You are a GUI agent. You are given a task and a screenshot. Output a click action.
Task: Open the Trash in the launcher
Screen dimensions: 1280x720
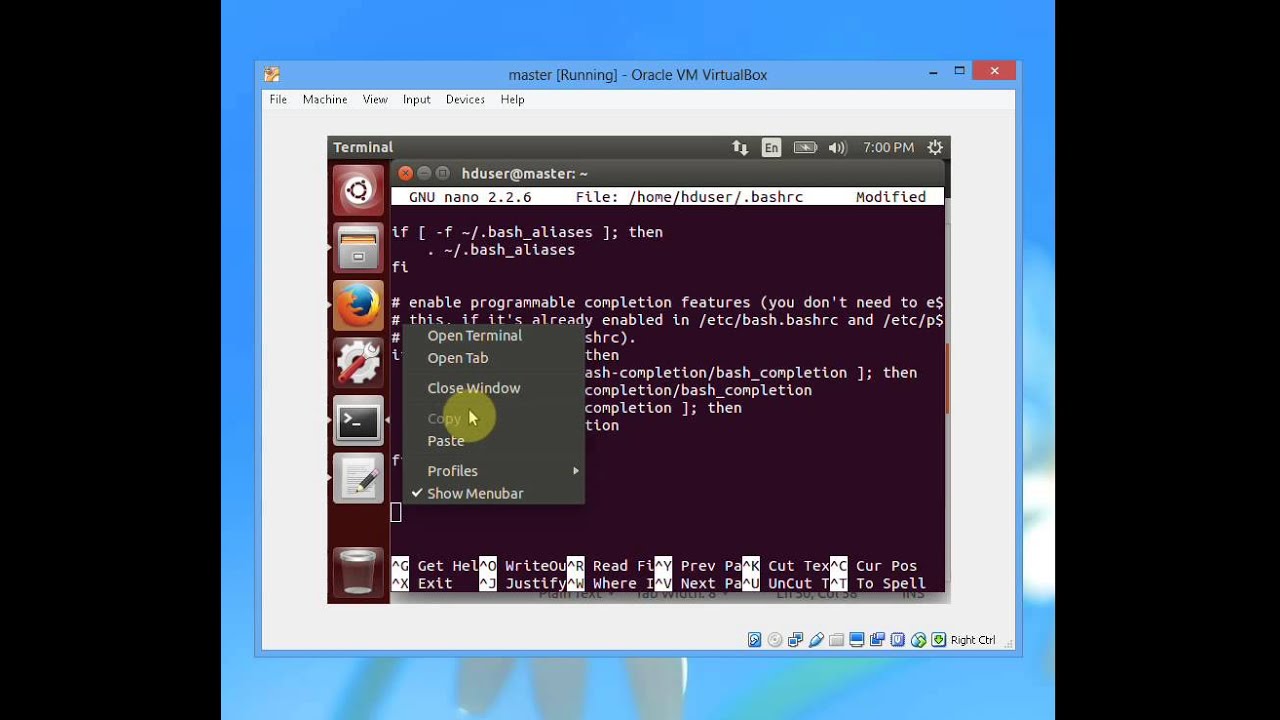click(358, 571)
